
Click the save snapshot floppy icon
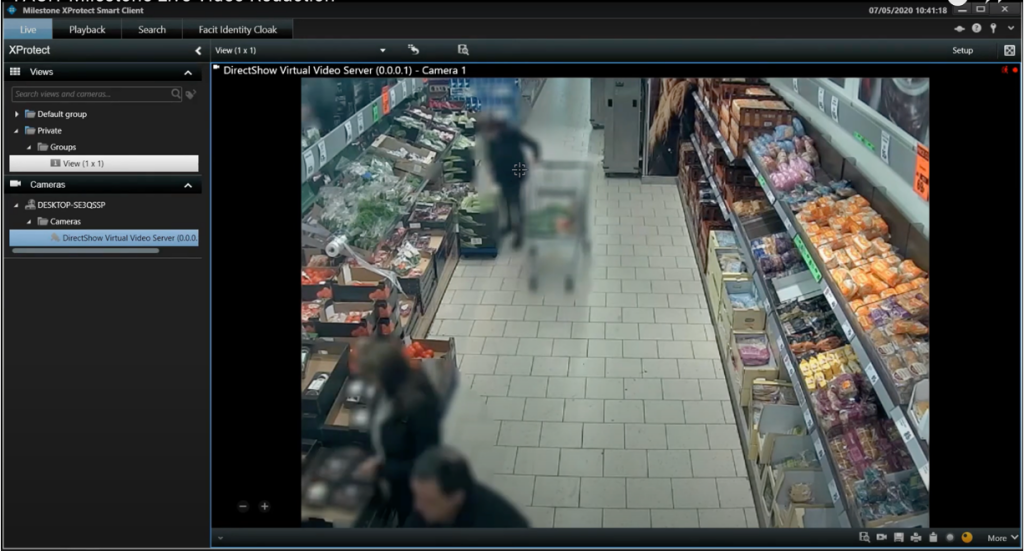pos(899,537)
